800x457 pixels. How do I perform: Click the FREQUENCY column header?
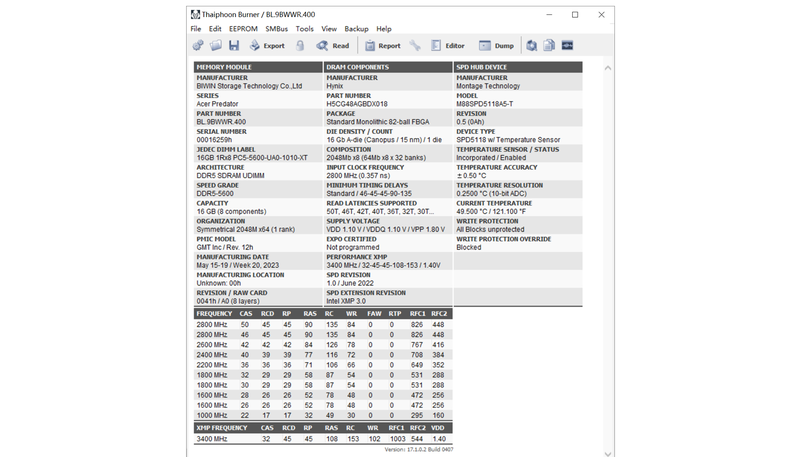(214, 314)
